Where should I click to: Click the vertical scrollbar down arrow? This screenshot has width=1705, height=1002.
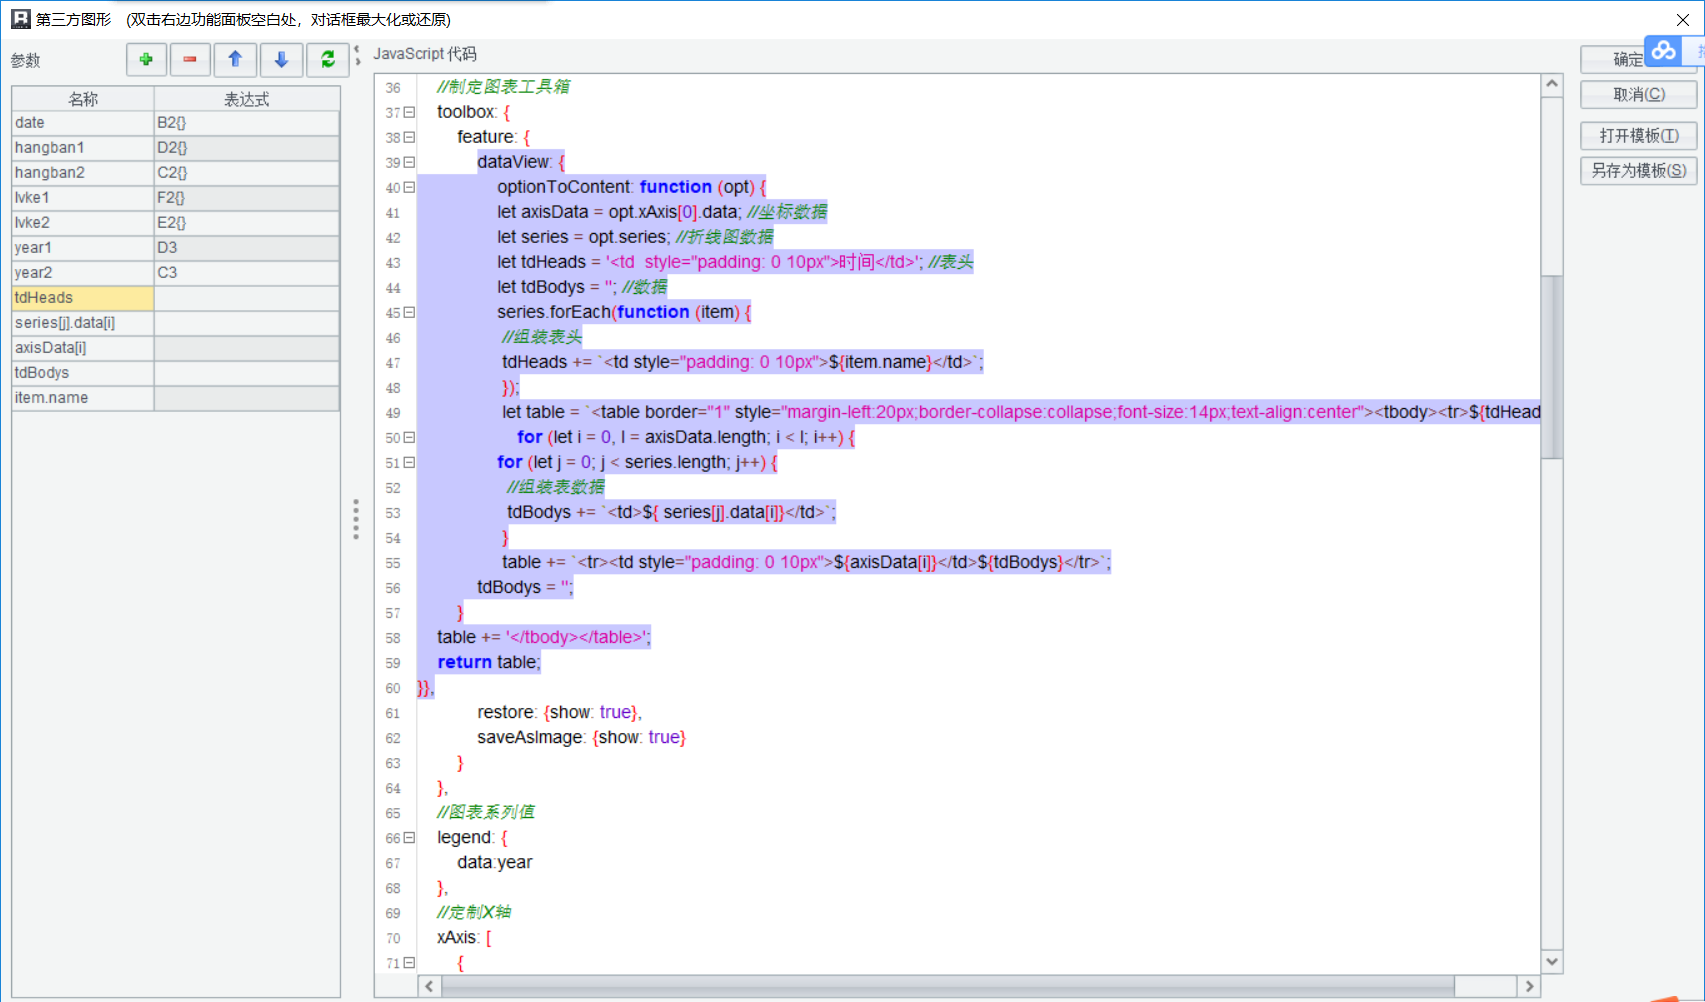(x=1552, y=962)
